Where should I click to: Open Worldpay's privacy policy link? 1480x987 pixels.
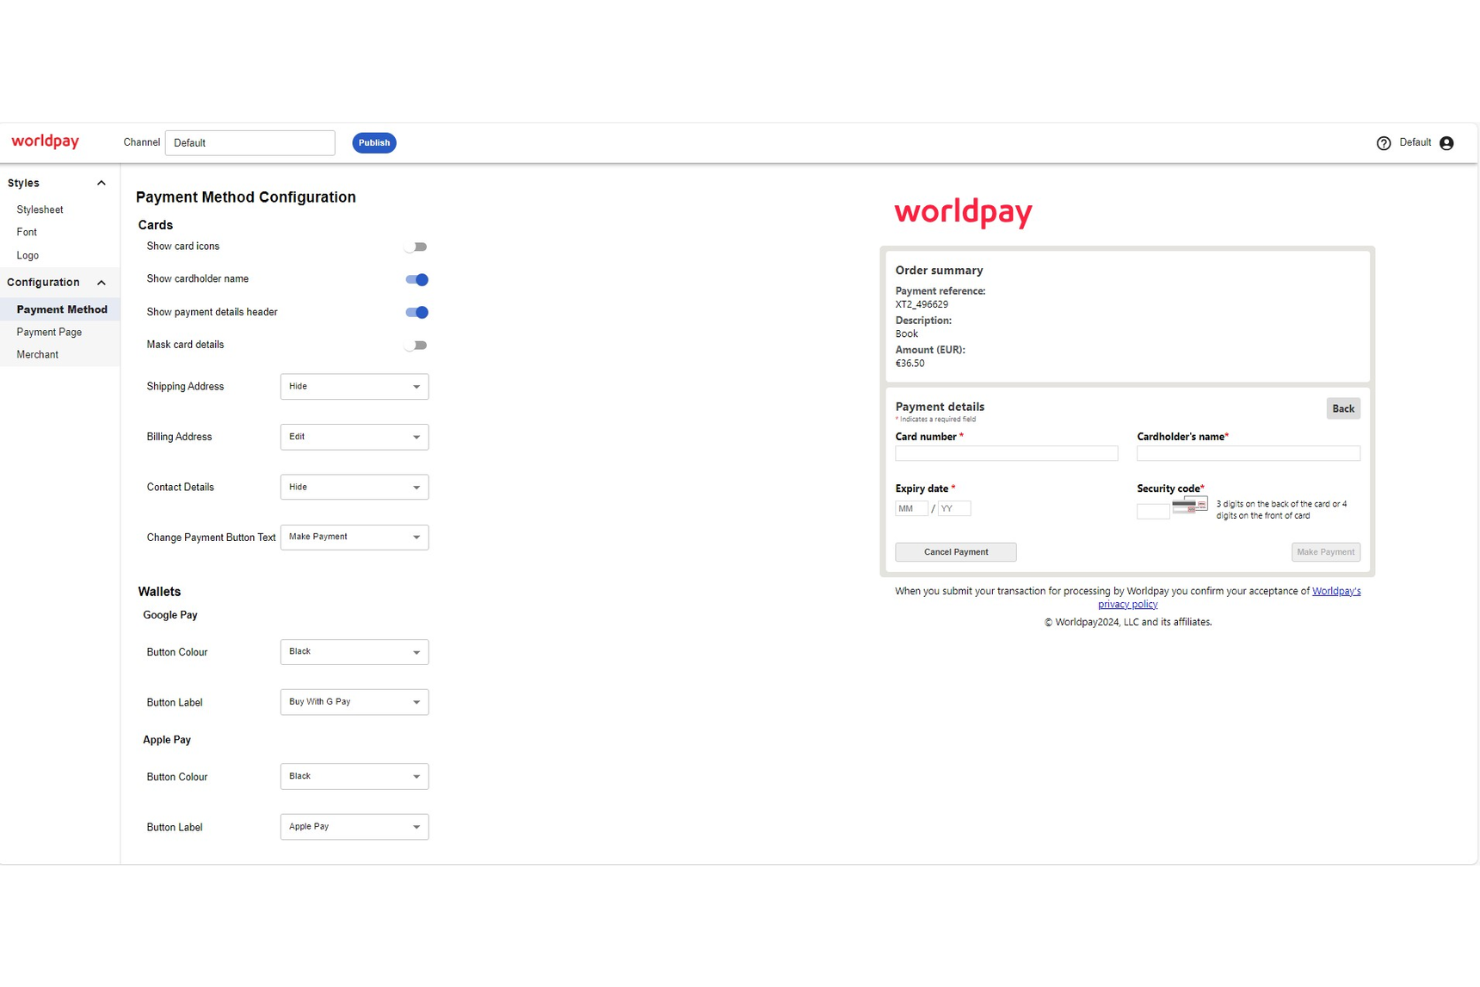pyautogui.click(x=1336, y=591)
